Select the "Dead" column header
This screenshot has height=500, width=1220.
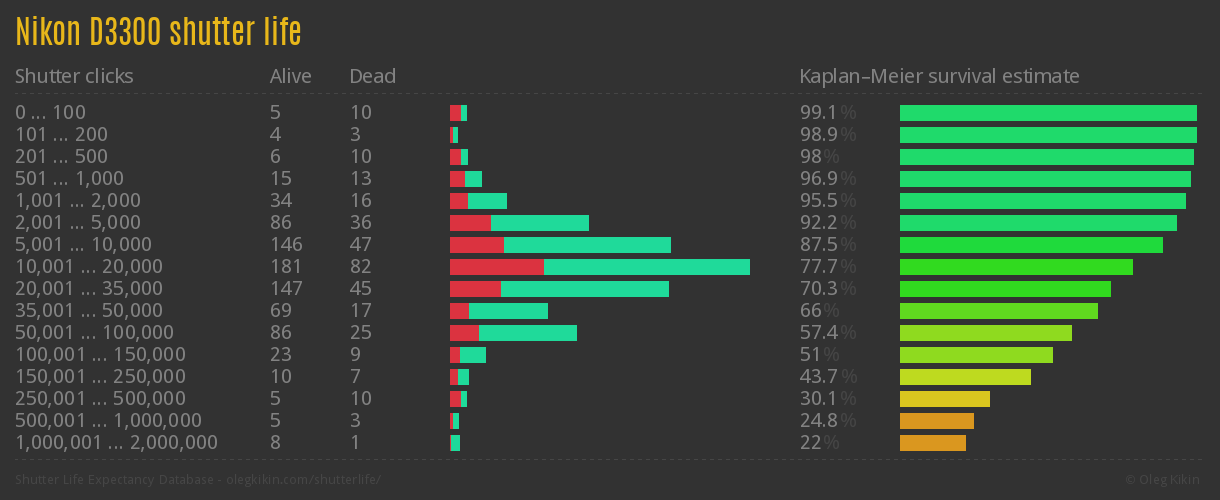pos(373,76)
